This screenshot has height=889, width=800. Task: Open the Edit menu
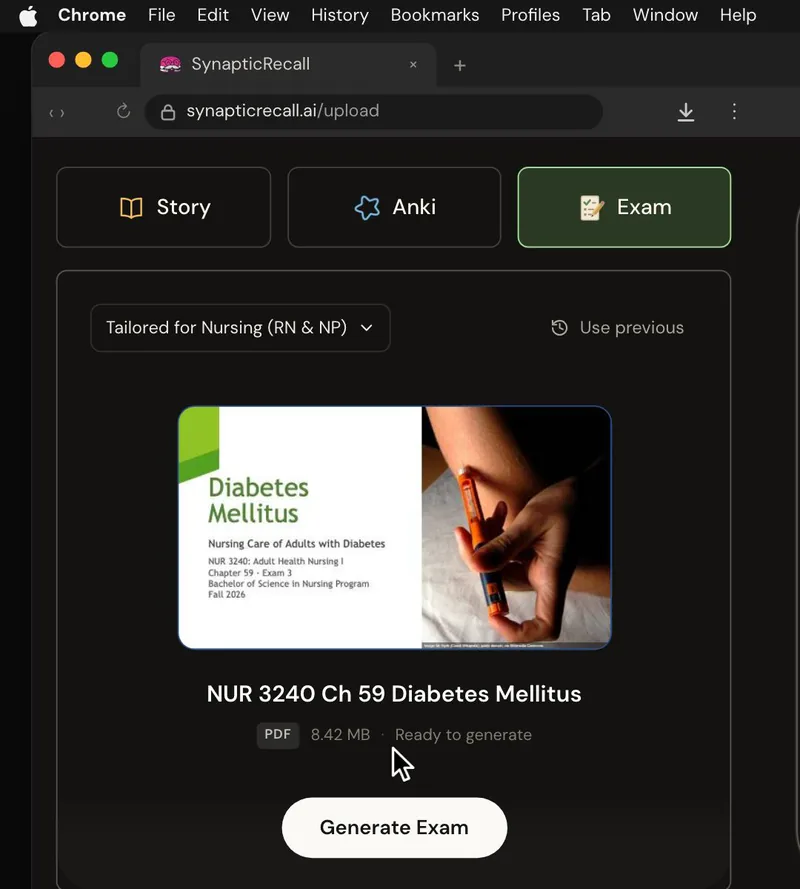(x=213, y=15)
